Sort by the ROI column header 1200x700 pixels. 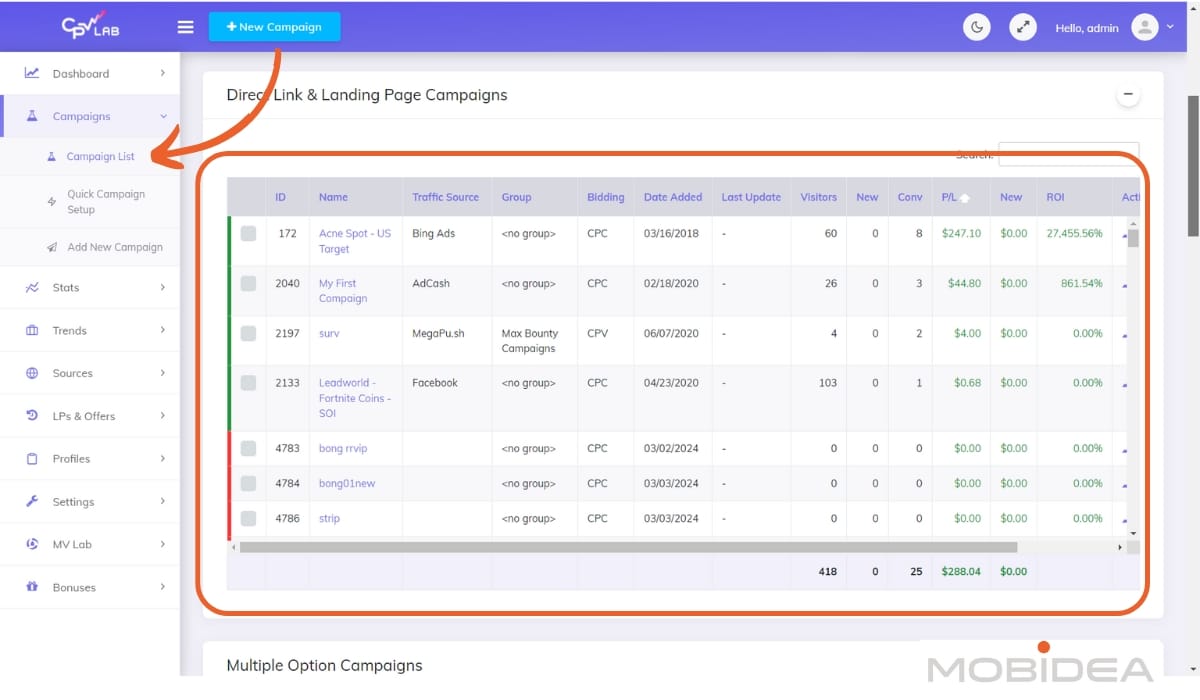(1074, 197)
